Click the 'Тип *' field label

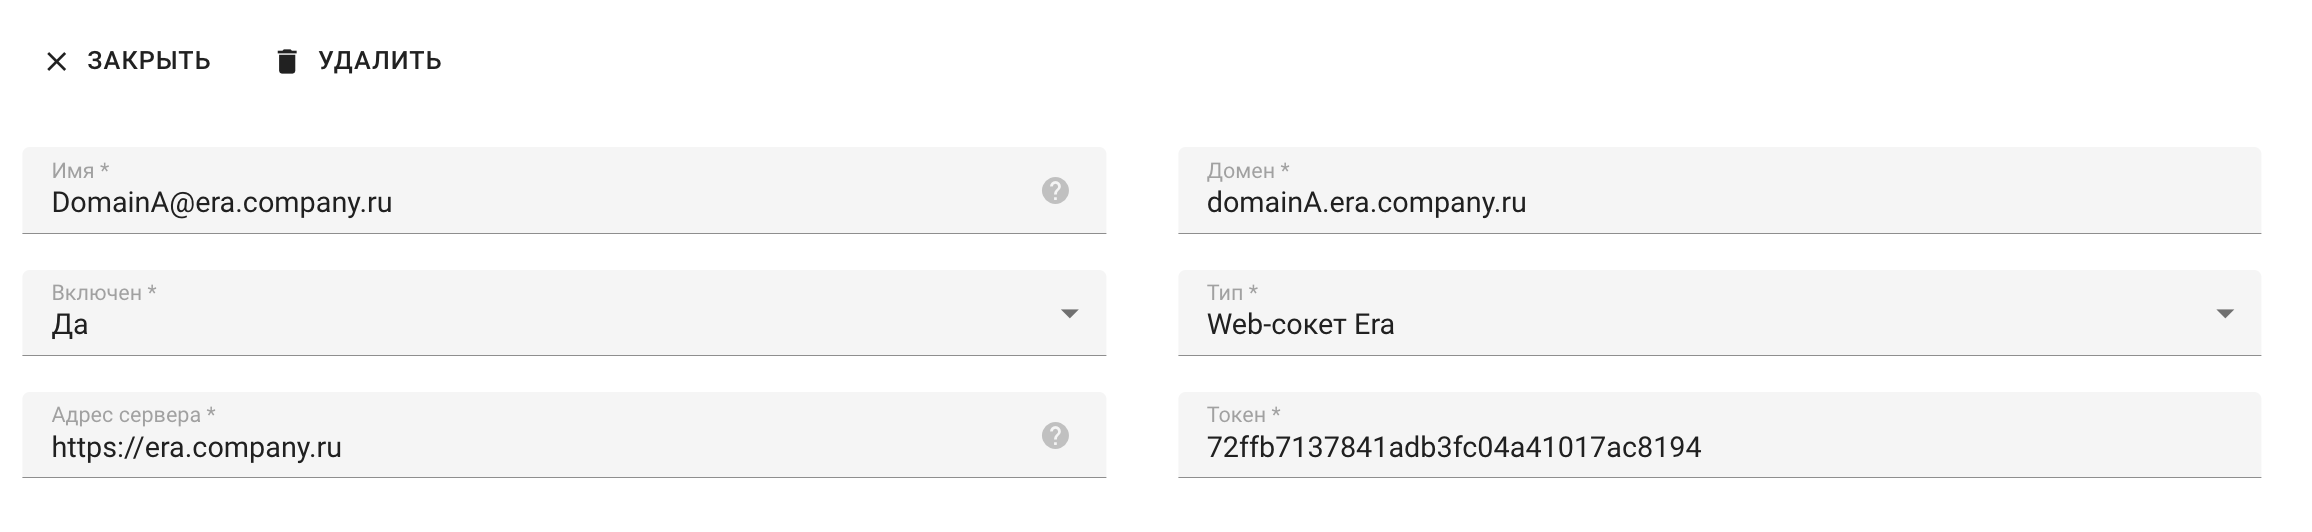pos(1232,293)
